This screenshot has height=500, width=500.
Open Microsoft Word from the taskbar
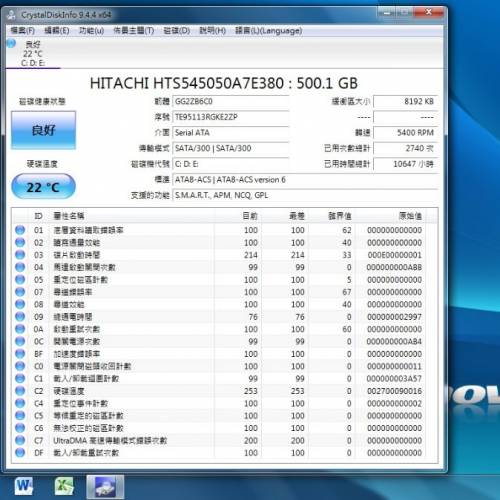[x=24, y=486]
